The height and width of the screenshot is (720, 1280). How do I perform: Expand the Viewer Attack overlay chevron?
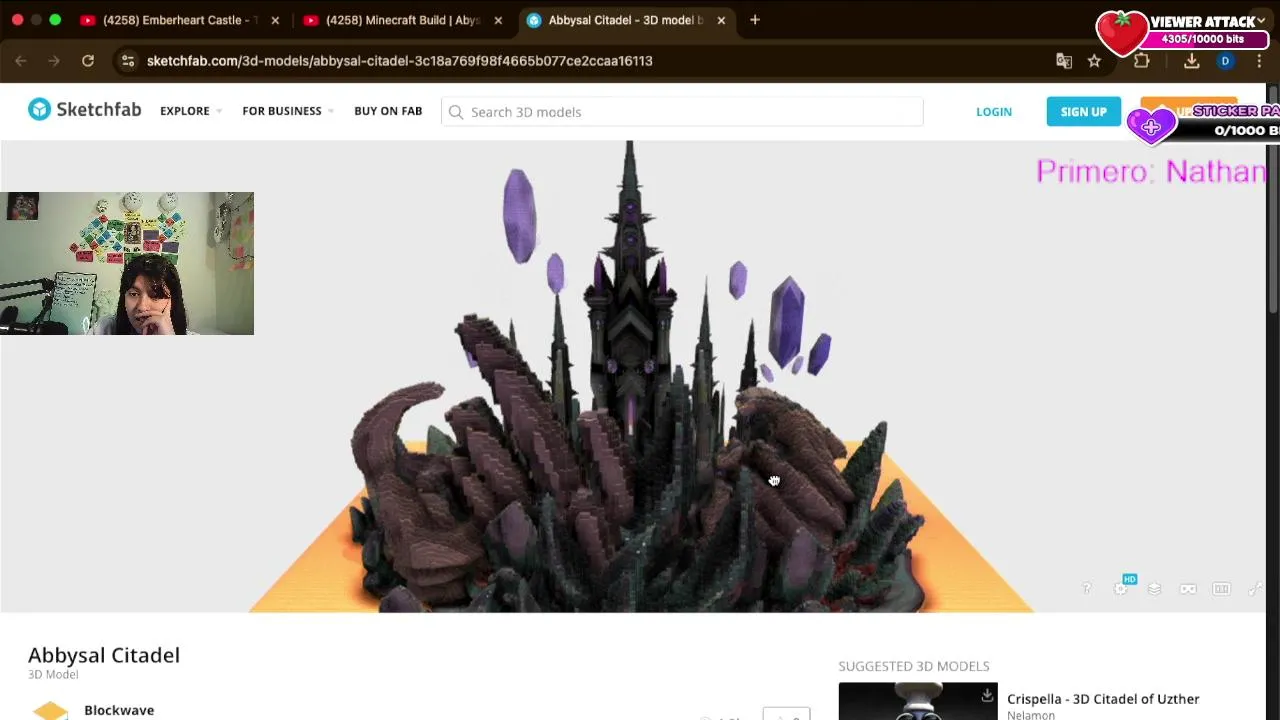pos(1262,21)
